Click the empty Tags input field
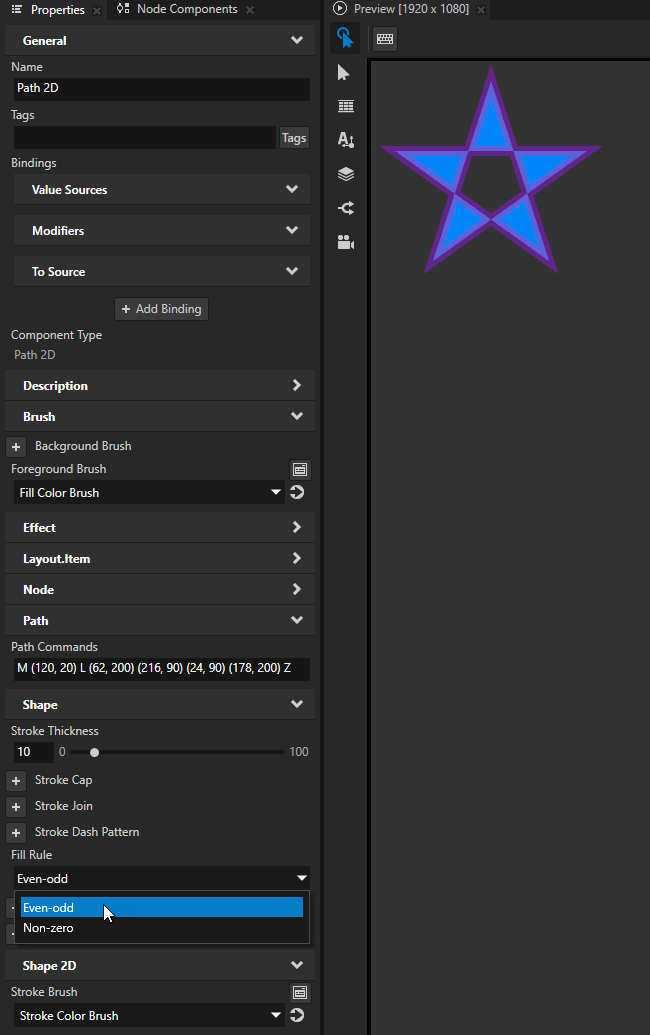650x1035 pixels. pyautogui.click(x=145, y=137)
